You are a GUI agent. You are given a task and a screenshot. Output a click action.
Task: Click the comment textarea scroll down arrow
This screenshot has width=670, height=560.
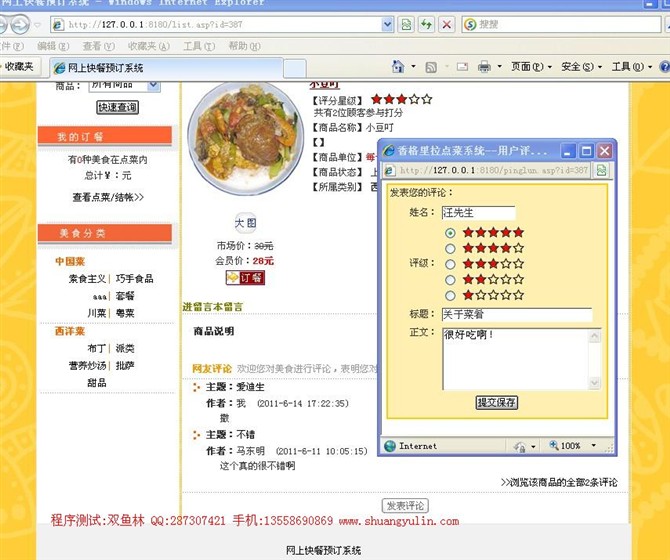point(594,383)
